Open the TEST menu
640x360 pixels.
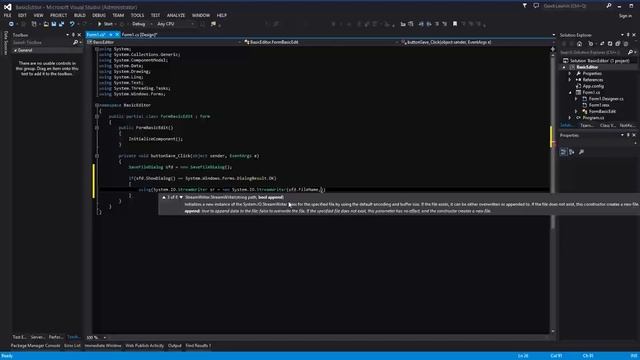point(155,15)
